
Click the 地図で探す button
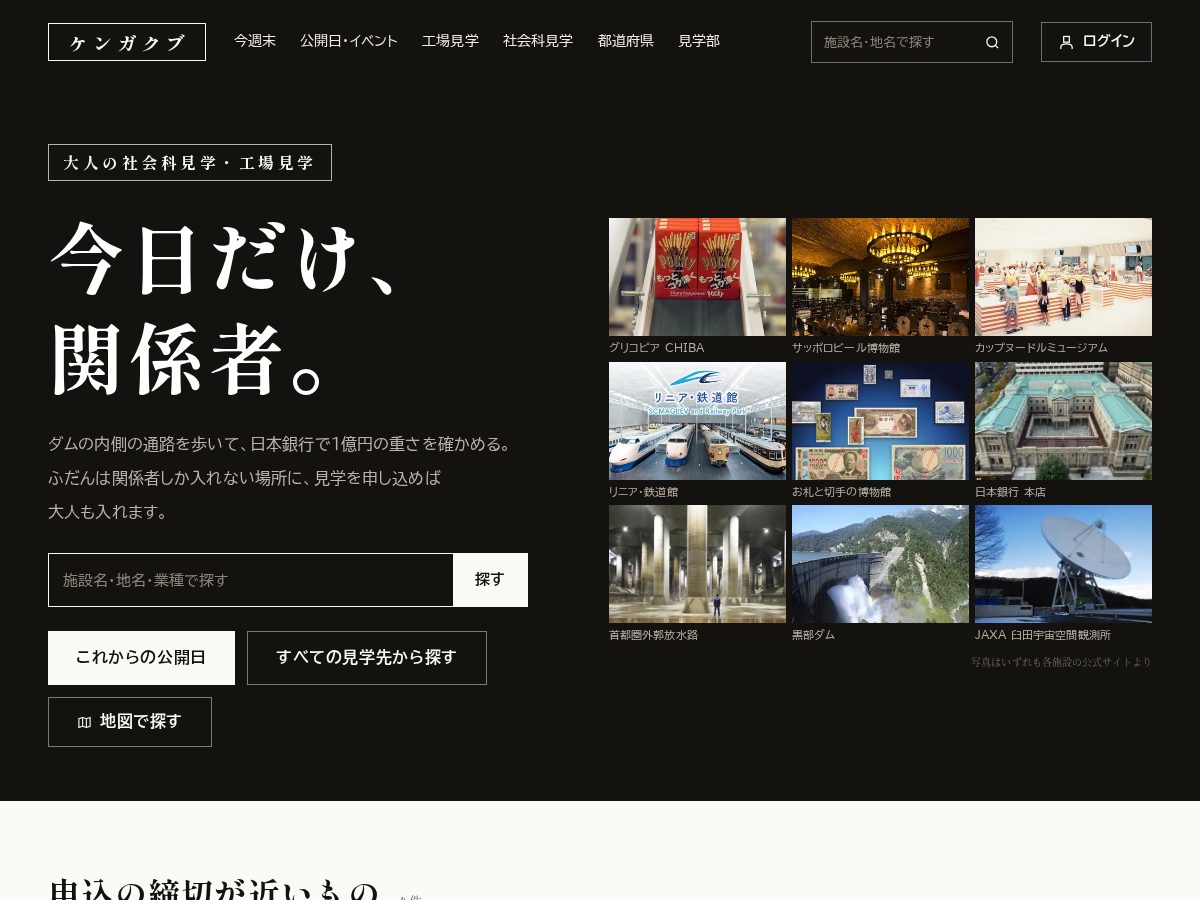tap(130, 722)
